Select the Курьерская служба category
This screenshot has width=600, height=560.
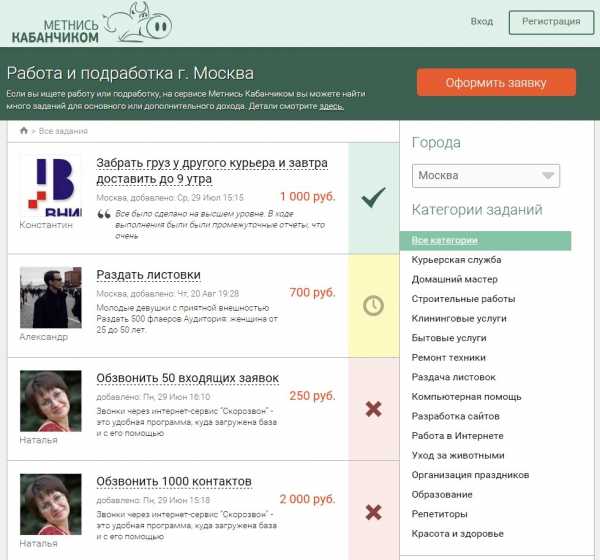pos(456,260)
